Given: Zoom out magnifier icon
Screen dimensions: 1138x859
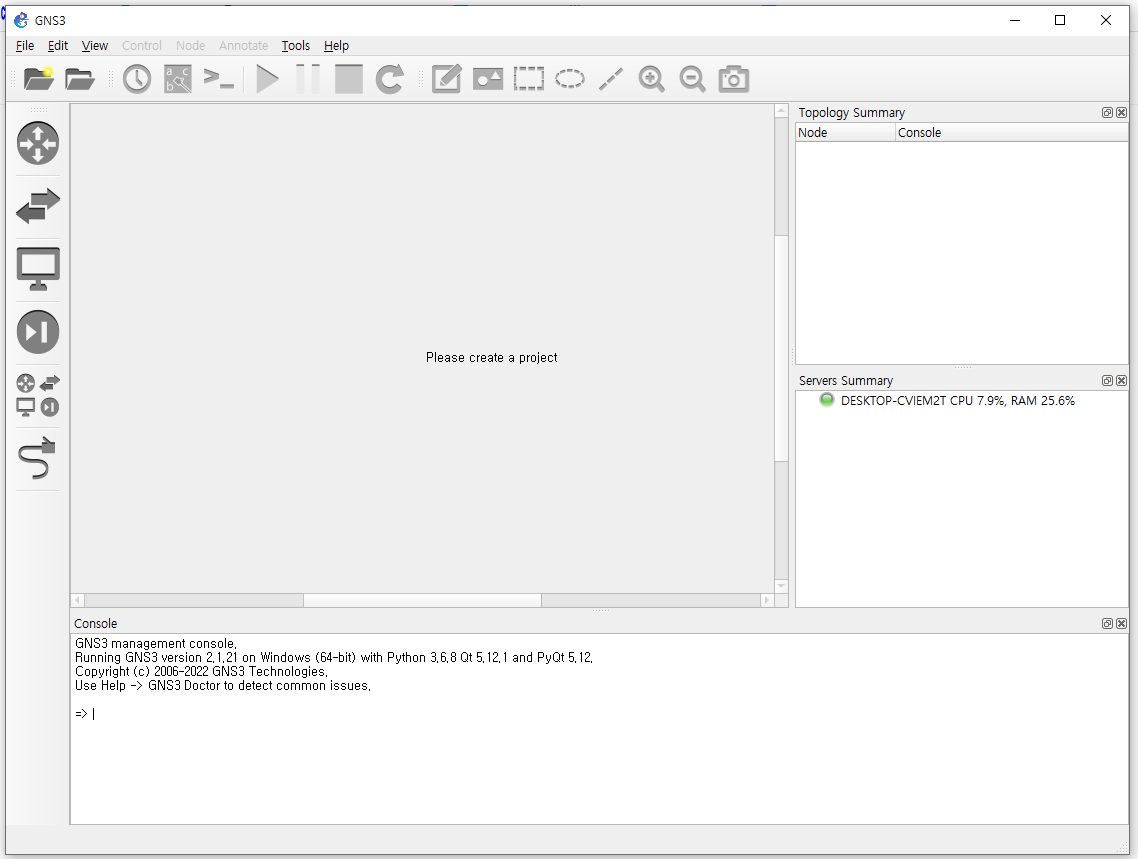Looking at the screenshot, I should 692,78.
